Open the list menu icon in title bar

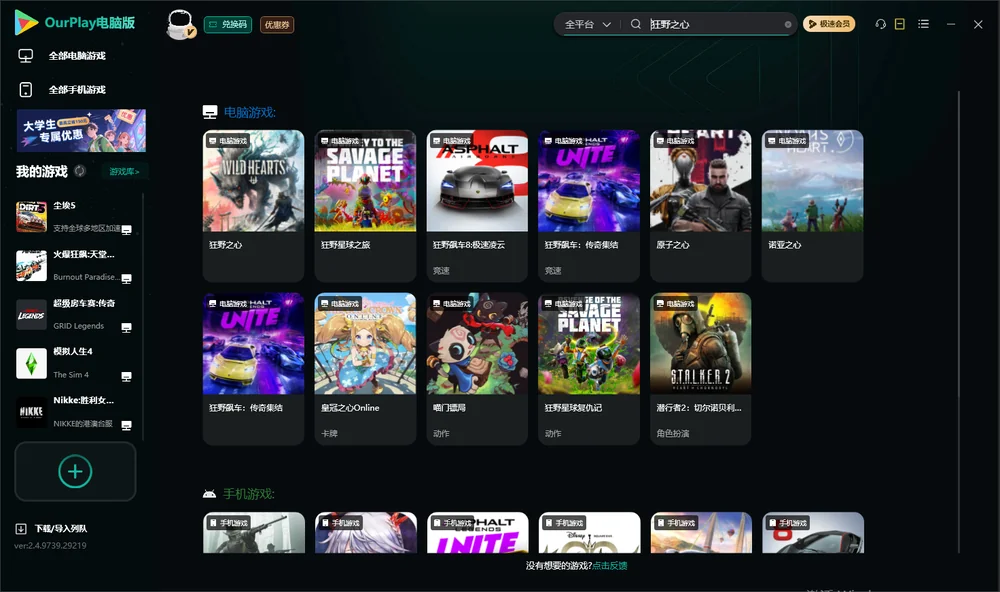[x=923, y=24]
